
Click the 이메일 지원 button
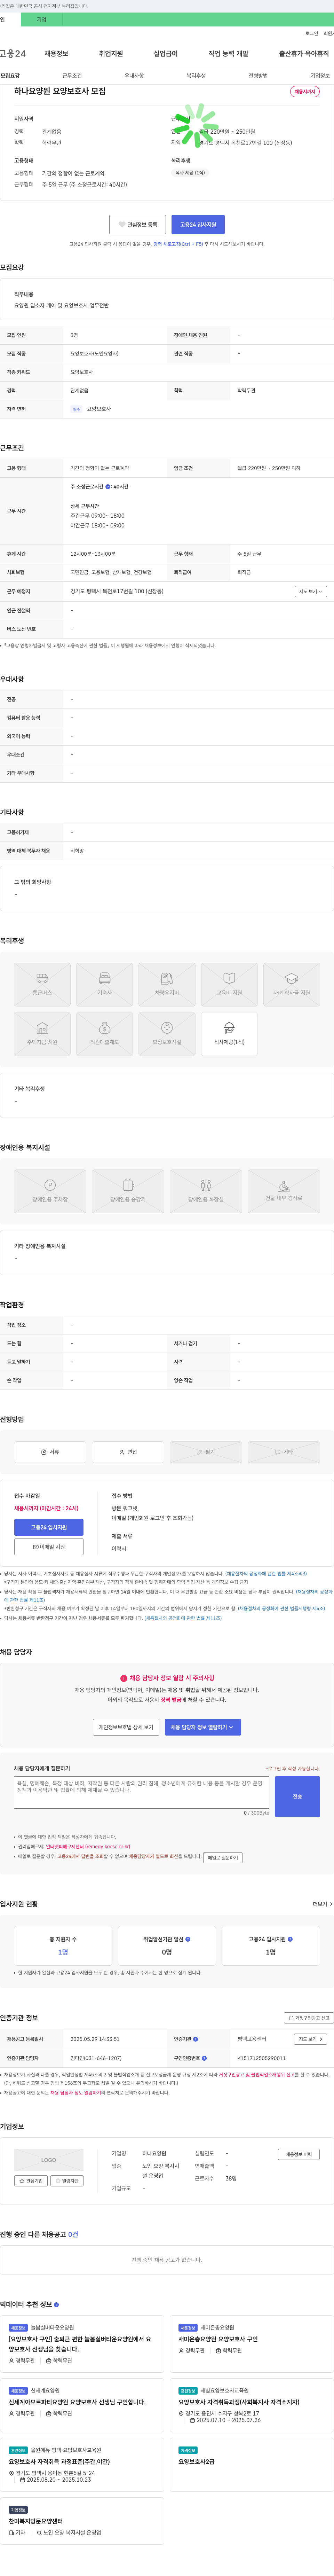click(49, 1546)
